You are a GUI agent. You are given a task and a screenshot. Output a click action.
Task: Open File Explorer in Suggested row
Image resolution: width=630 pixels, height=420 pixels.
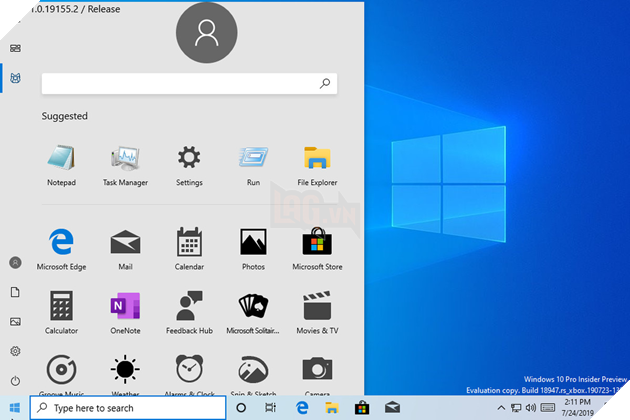pyautogui.click(x=317, y=165)
